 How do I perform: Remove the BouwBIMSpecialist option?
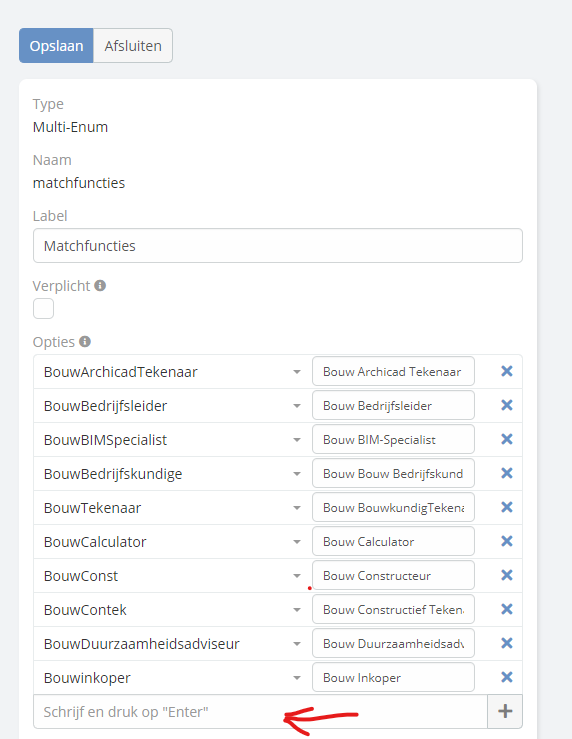[x=507, y=439]
